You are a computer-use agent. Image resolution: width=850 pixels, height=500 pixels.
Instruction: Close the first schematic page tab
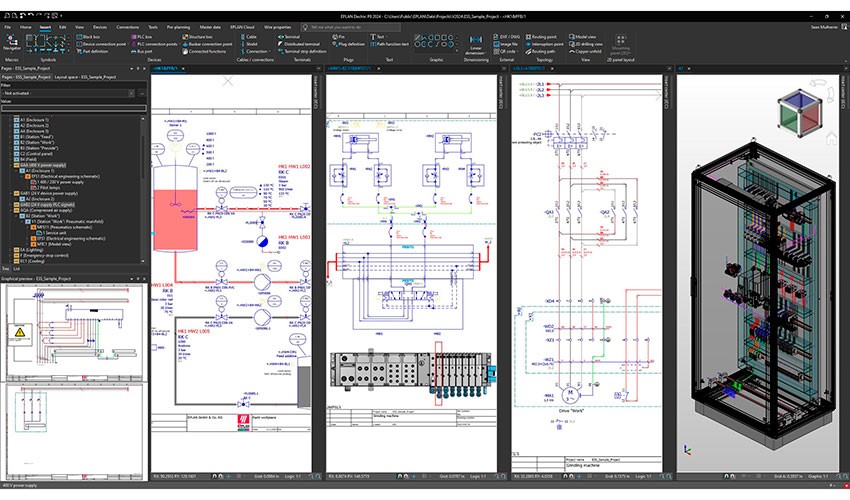click(183, 68)
